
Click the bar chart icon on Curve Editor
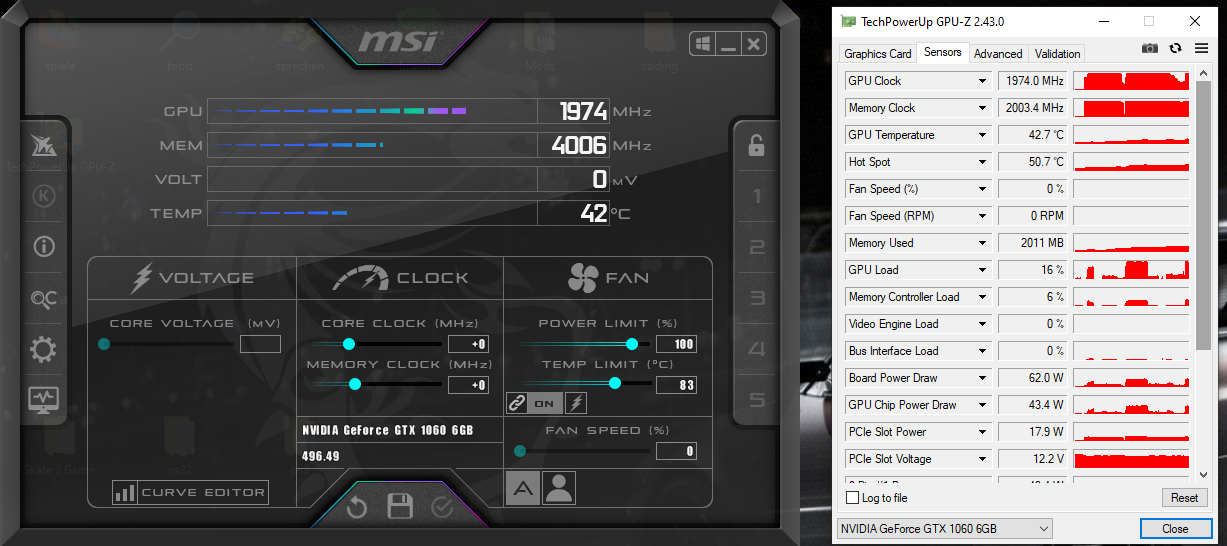tap(125, 493)
